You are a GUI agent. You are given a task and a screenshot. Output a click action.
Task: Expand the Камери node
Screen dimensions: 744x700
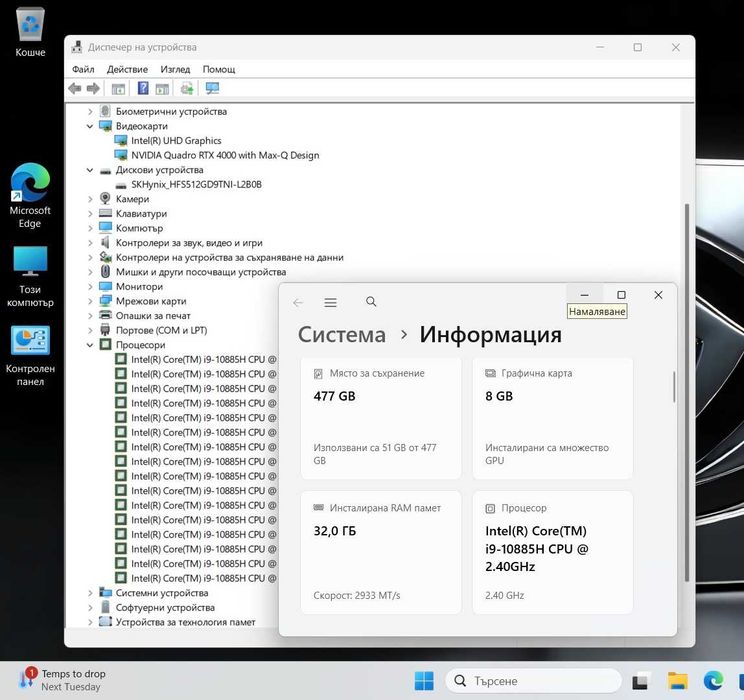click(90, 199)
